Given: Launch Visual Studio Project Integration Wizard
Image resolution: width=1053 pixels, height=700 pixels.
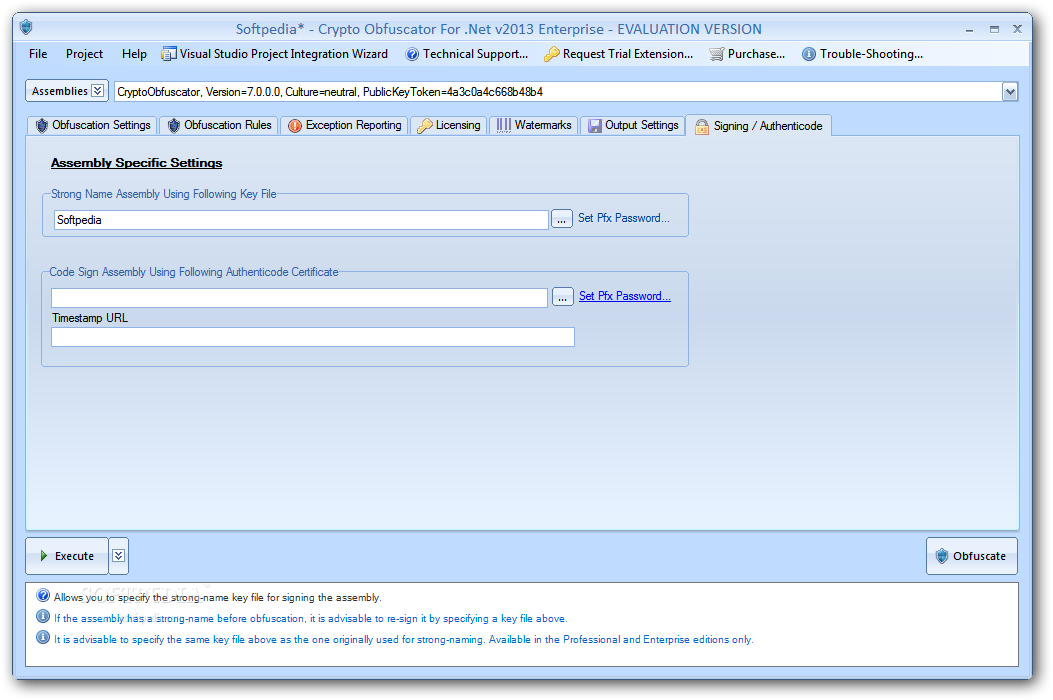Looking at the screenshot, I should coord(275,54).
